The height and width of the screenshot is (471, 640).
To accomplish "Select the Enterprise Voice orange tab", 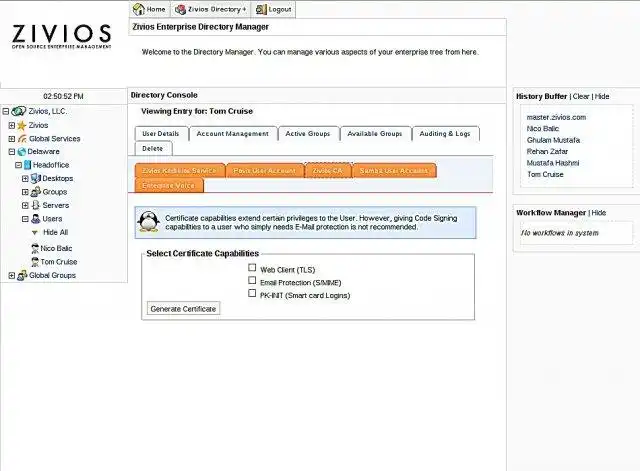I will click(x=168, y=186).
